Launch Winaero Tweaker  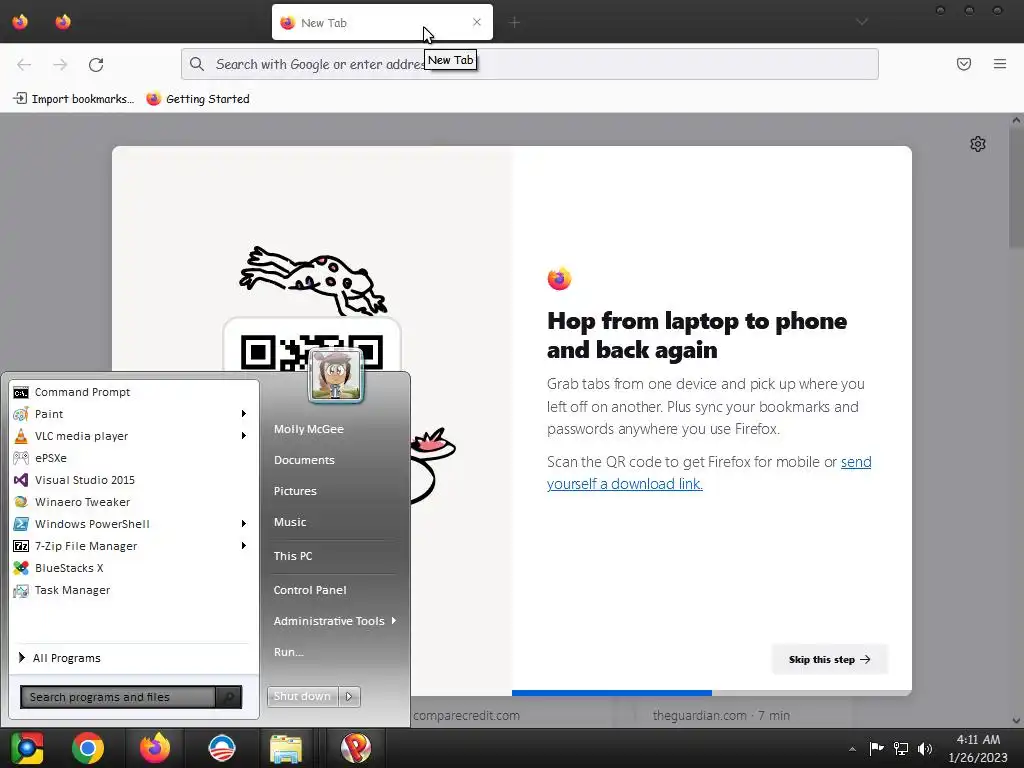point(131,502)
